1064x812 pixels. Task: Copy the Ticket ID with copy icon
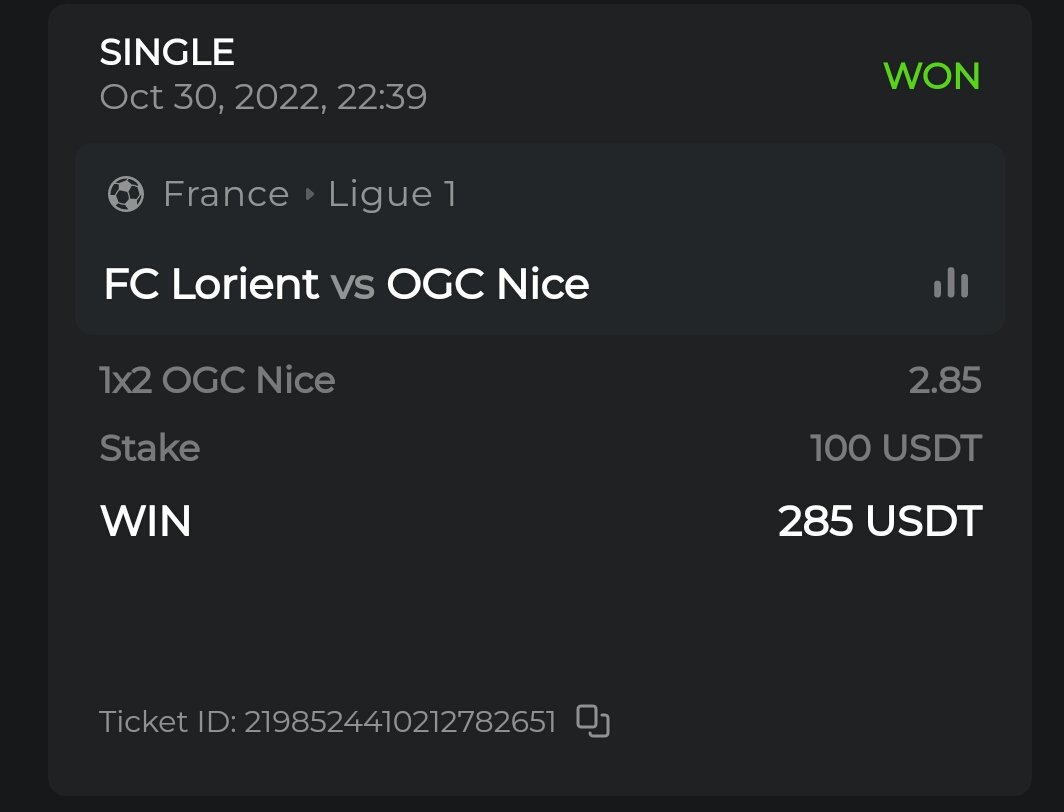[593, 721]
